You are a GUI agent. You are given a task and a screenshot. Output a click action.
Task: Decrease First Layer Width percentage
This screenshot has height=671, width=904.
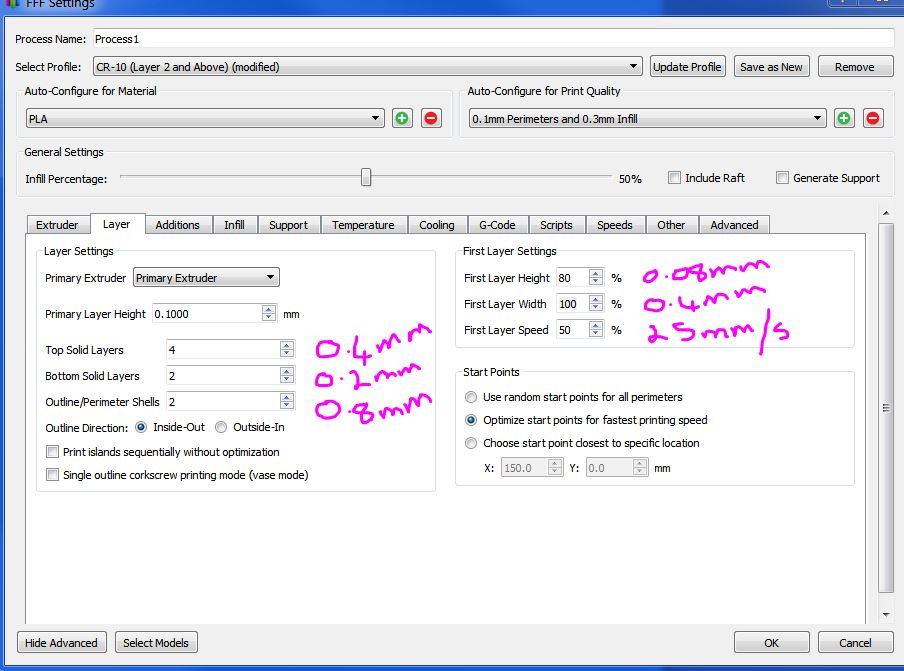pyautogui.click(x=596, y=307)
